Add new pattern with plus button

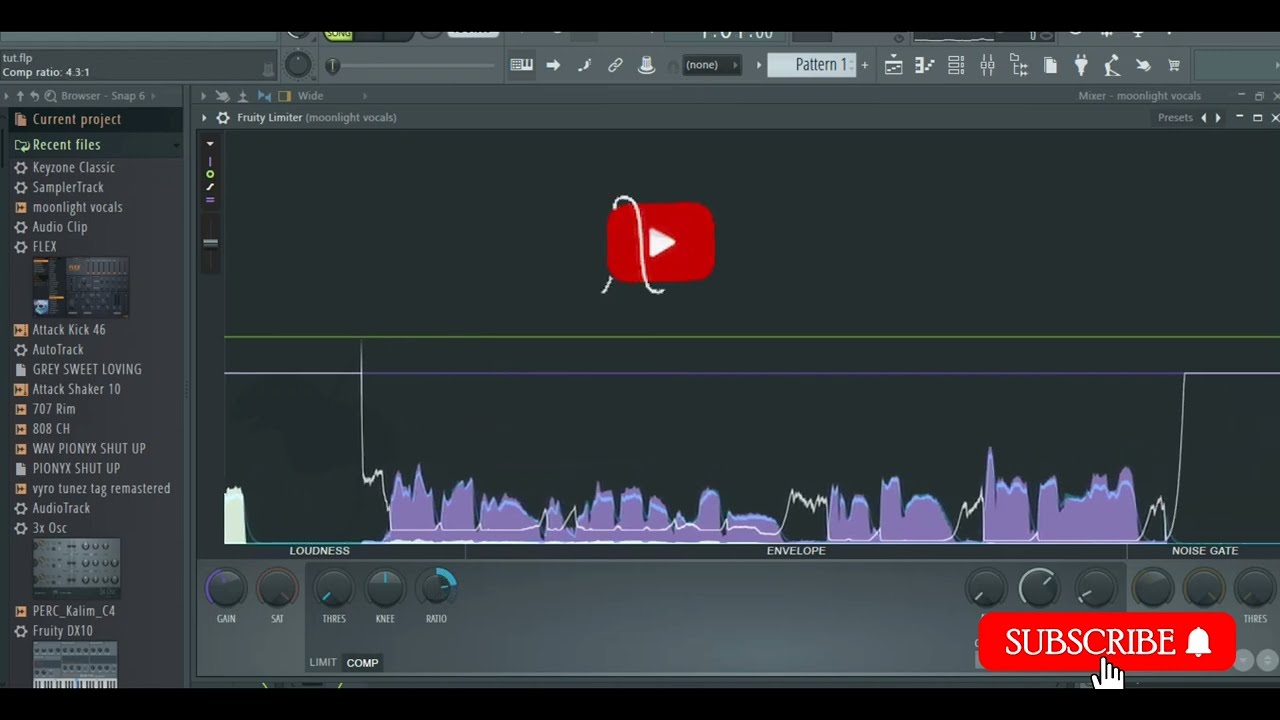[x=865, y=65]
